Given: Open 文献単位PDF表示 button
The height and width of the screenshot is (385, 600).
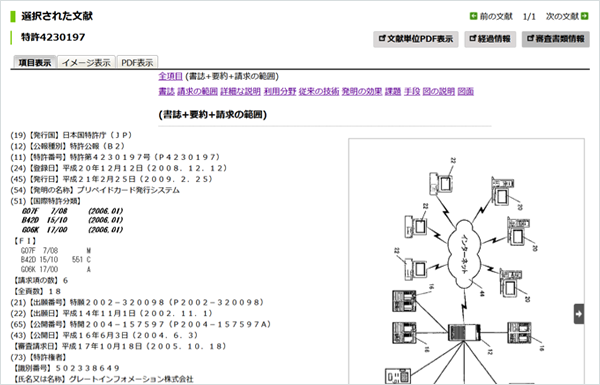Looking at the screenshot, I should (416, 39).
